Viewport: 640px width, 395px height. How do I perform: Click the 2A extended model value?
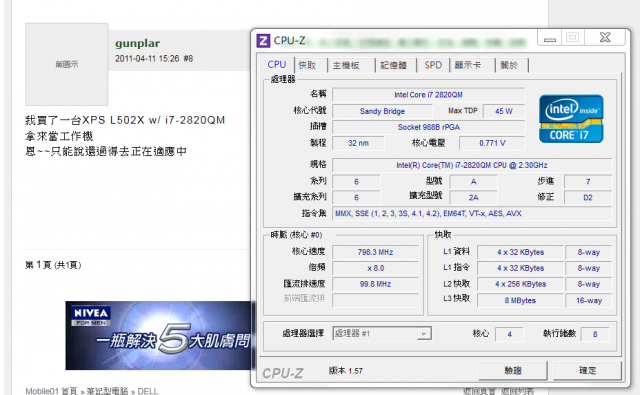473,198
